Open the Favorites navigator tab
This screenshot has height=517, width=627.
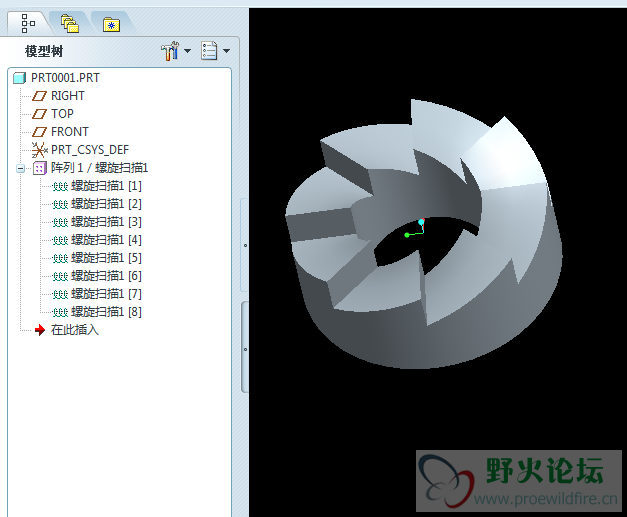(111, 24)
